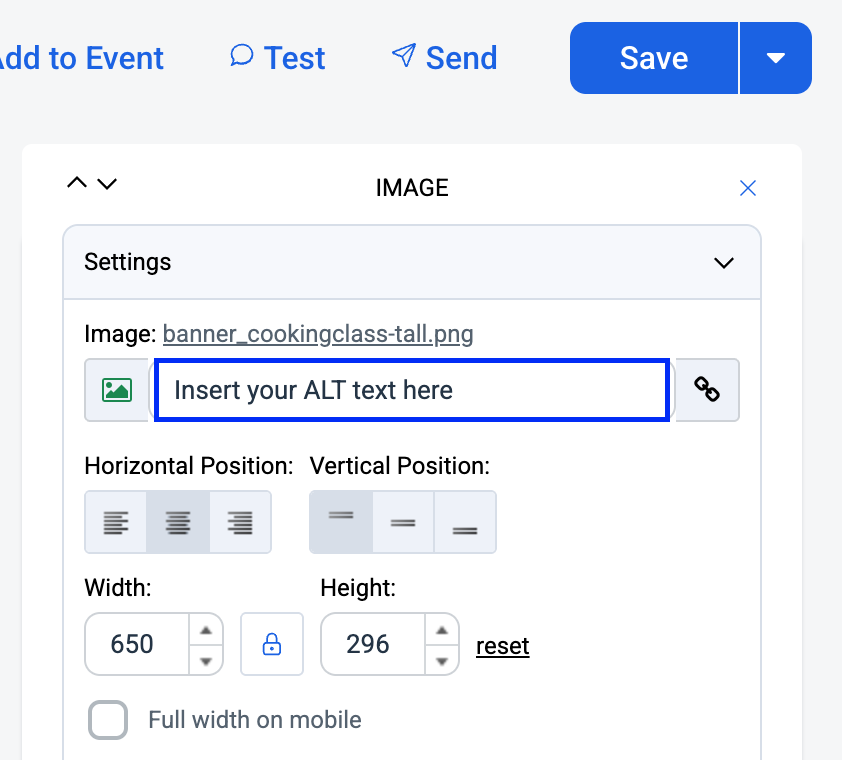The height and width of the screenshot is (760, 842).
Task: Click the Height number field
Action: (x=373, y=644)
